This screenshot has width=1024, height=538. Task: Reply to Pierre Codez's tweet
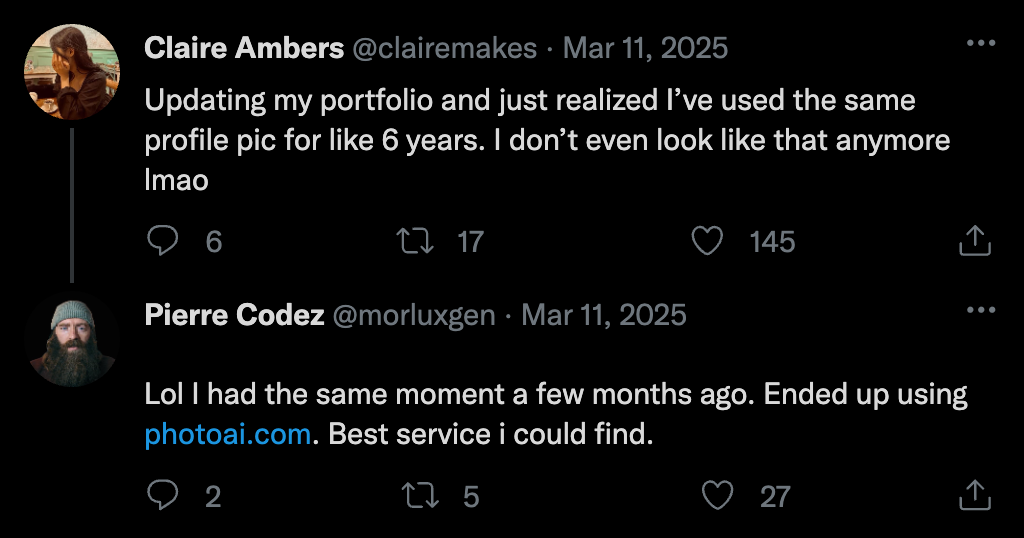coord(163,495)
